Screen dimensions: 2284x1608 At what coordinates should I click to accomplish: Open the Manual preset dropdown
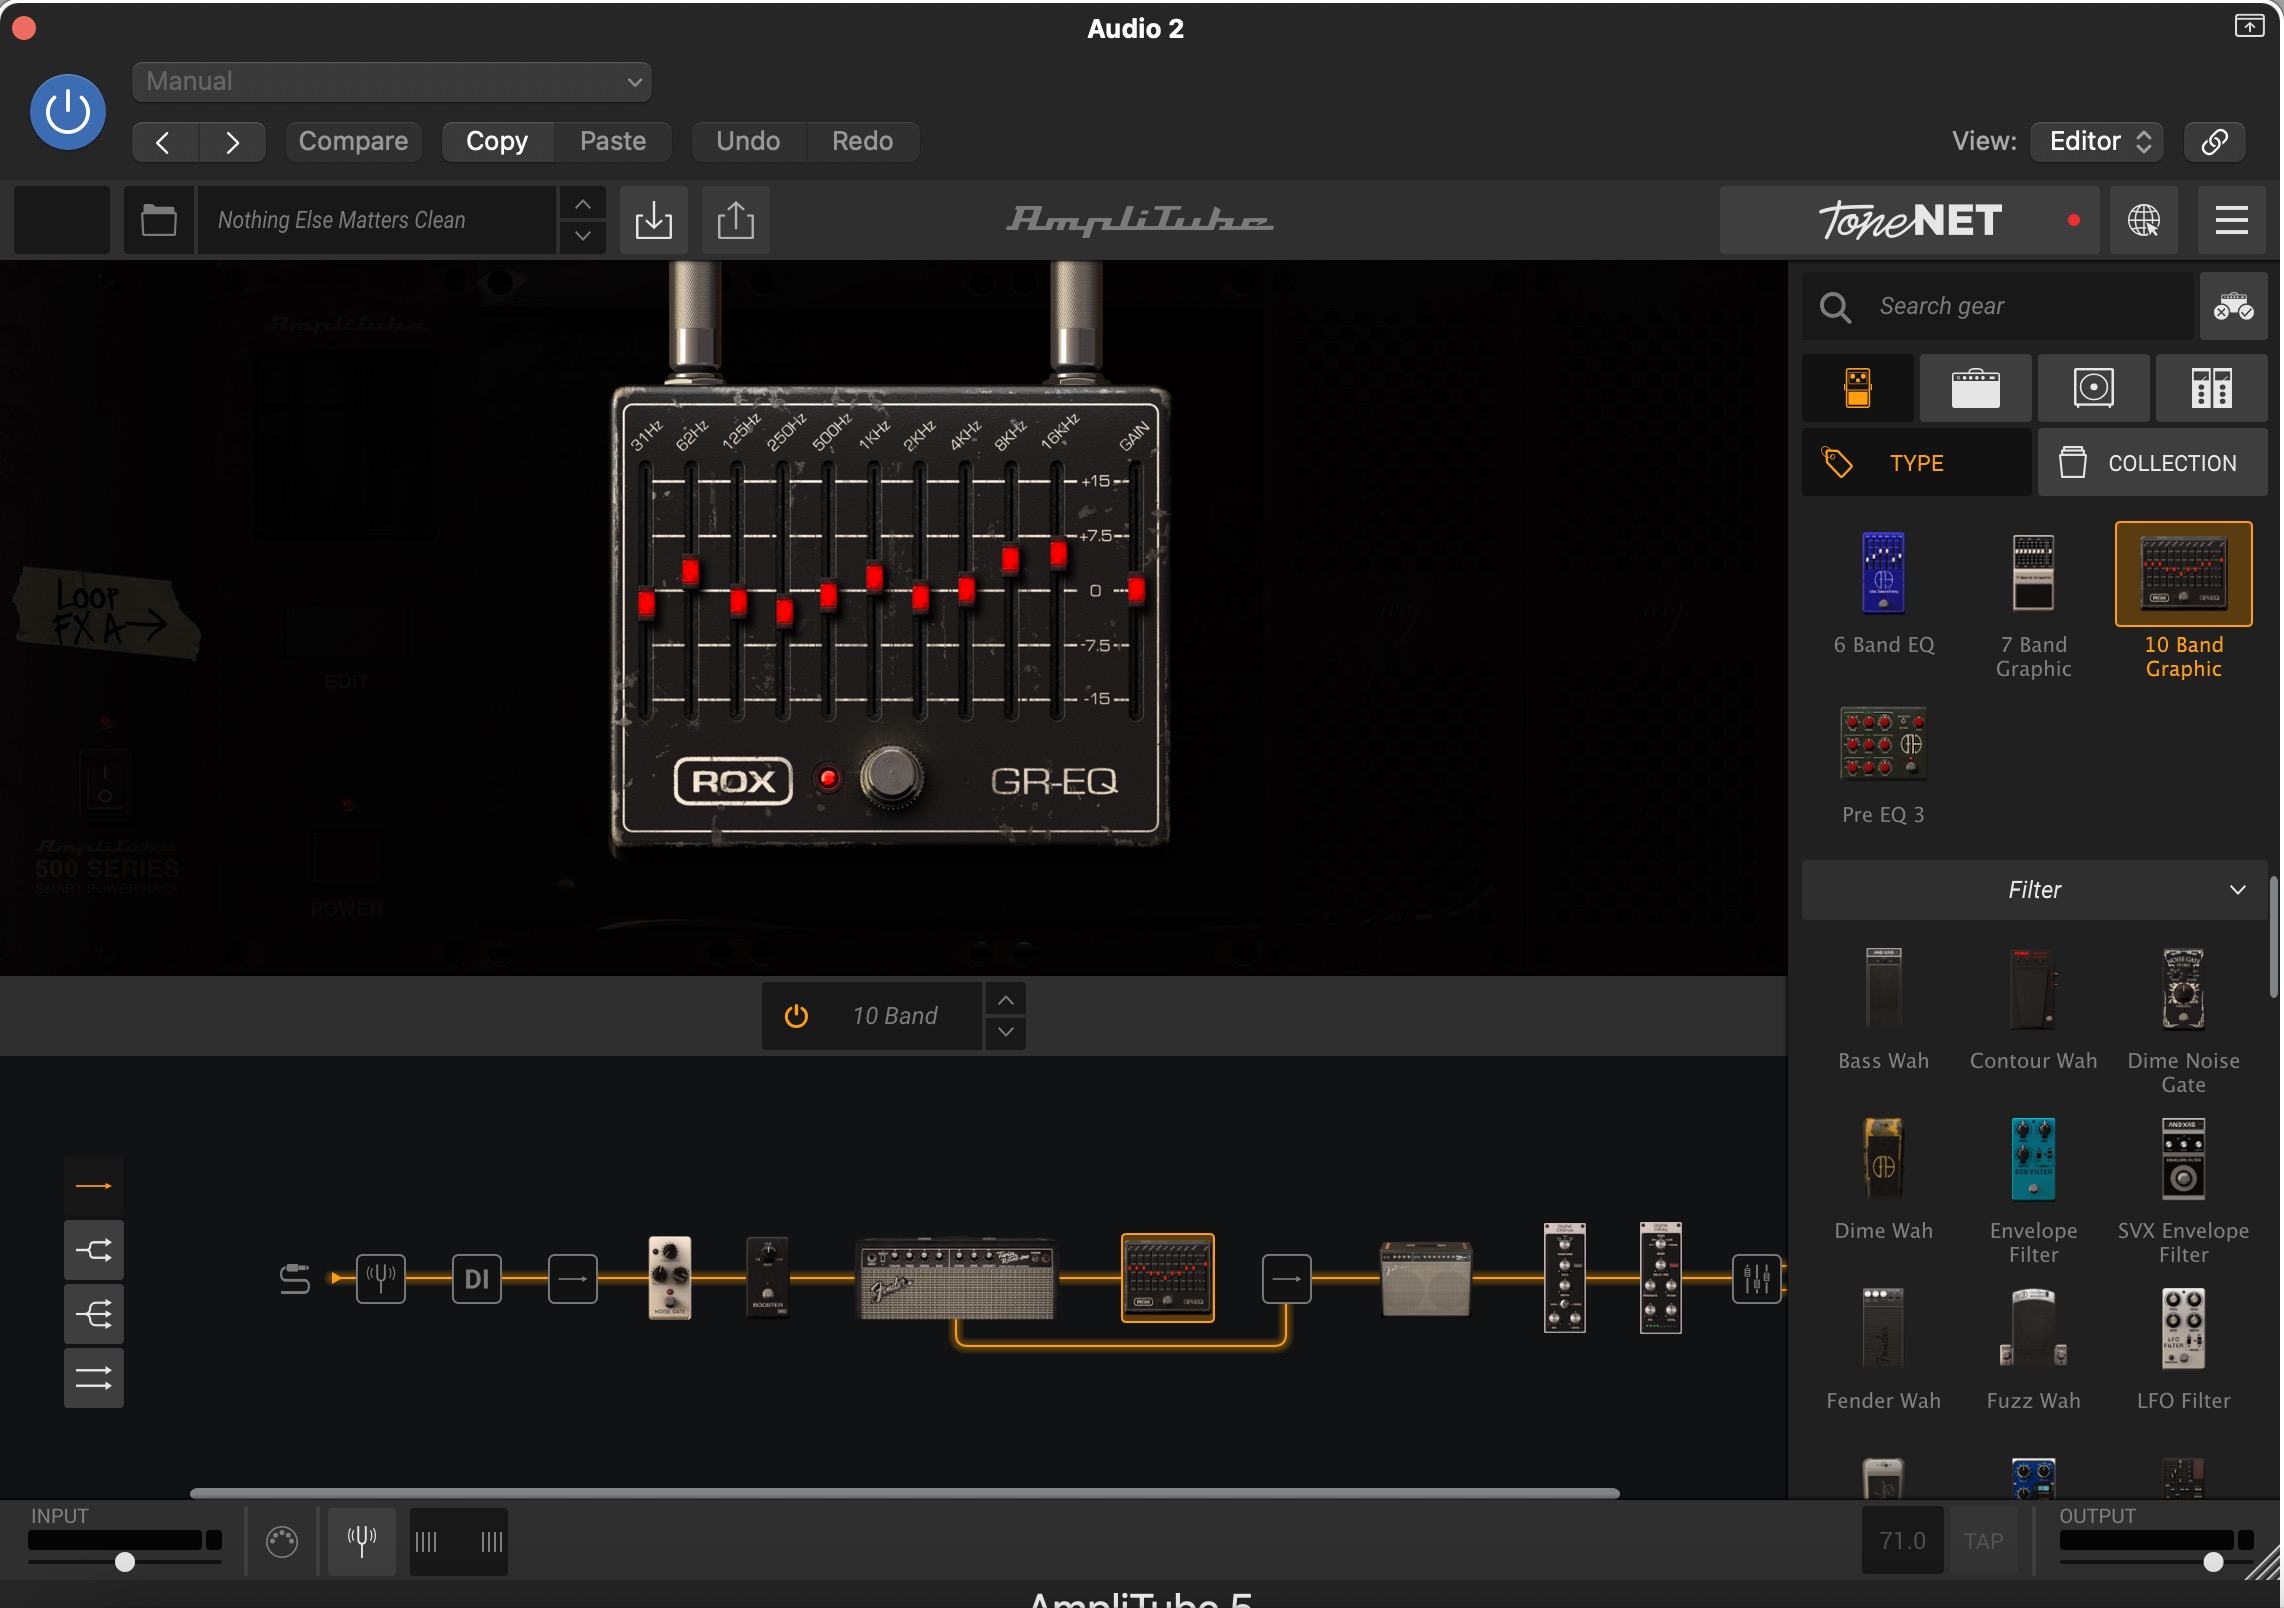pos(391,82)
